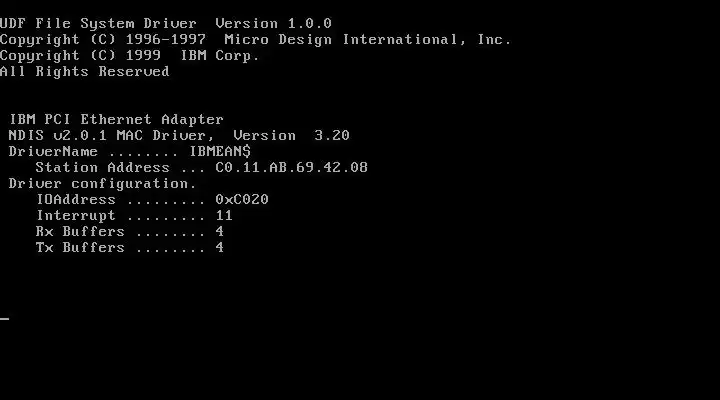Select the Micro Design International, Inc. text
This screenshot has width=720, height=400.
tap(367, 40)
